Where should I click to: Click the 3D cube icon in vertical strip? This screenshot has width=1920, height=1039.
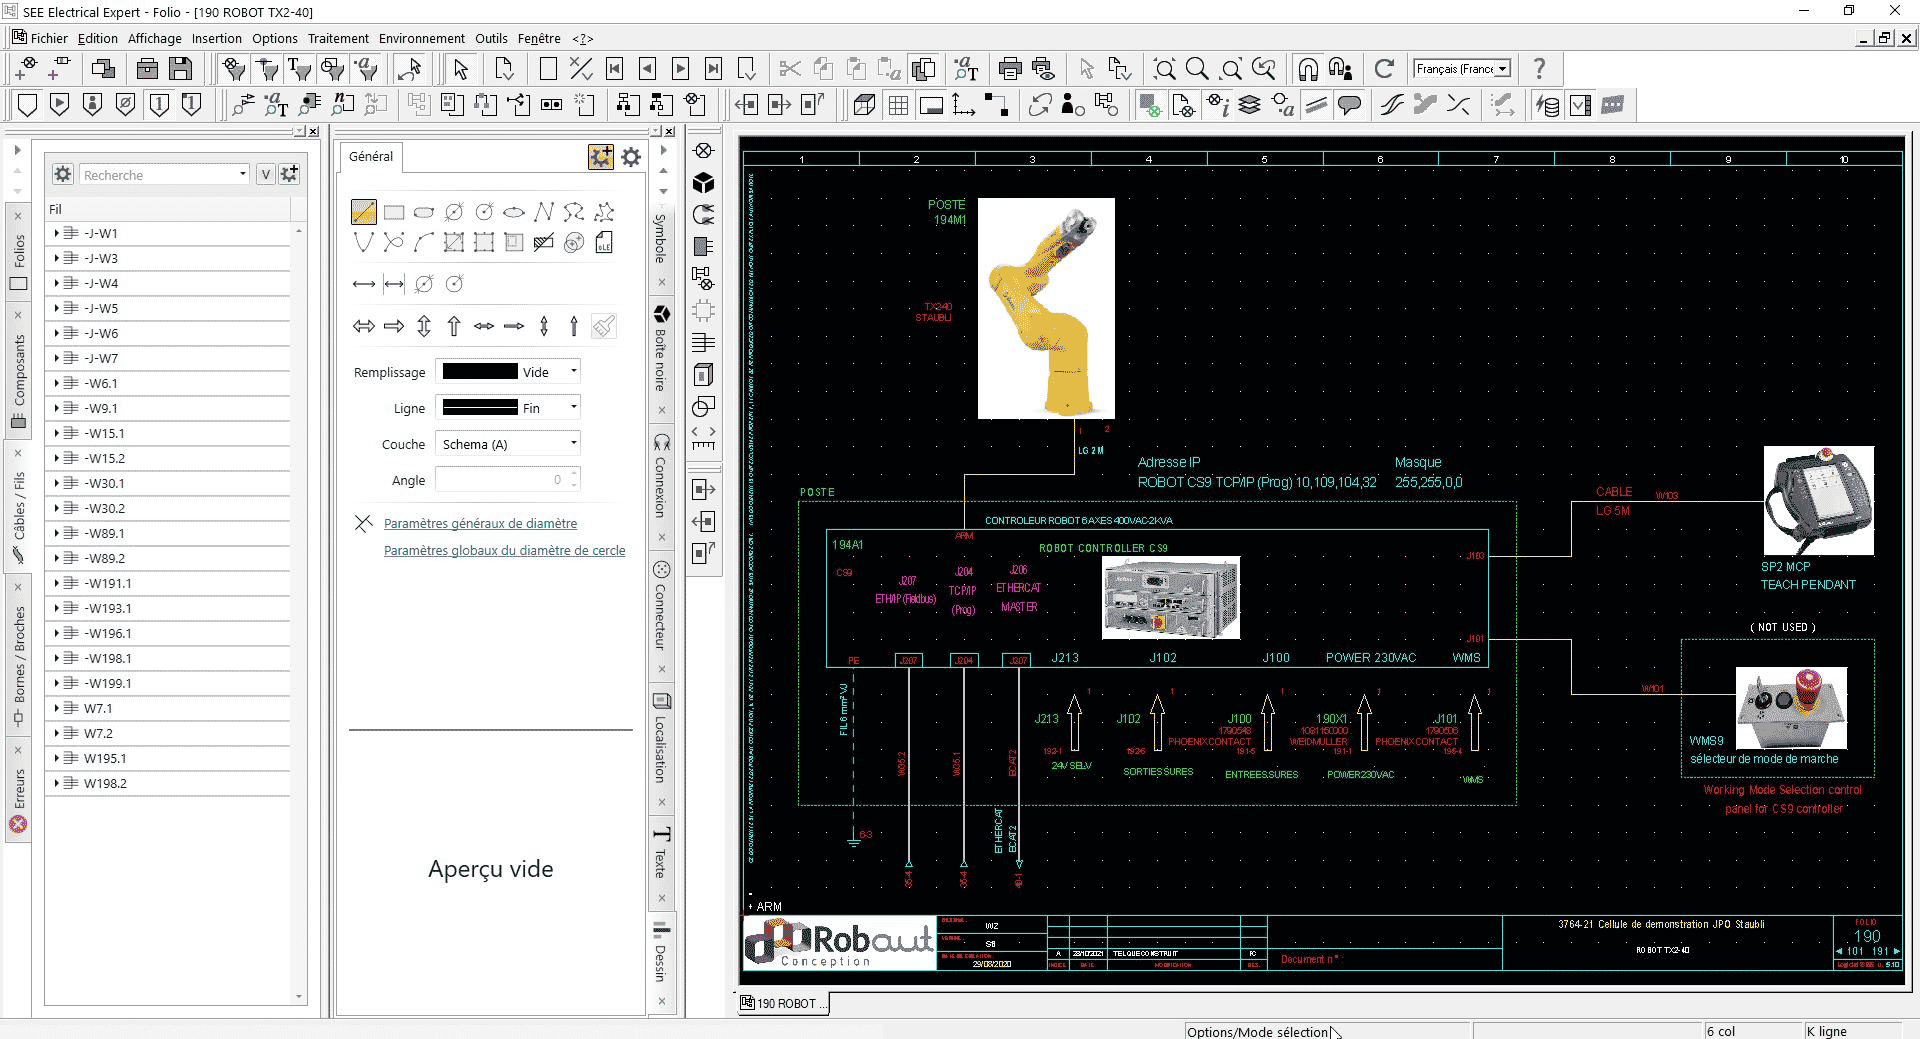tap(704, 182)
